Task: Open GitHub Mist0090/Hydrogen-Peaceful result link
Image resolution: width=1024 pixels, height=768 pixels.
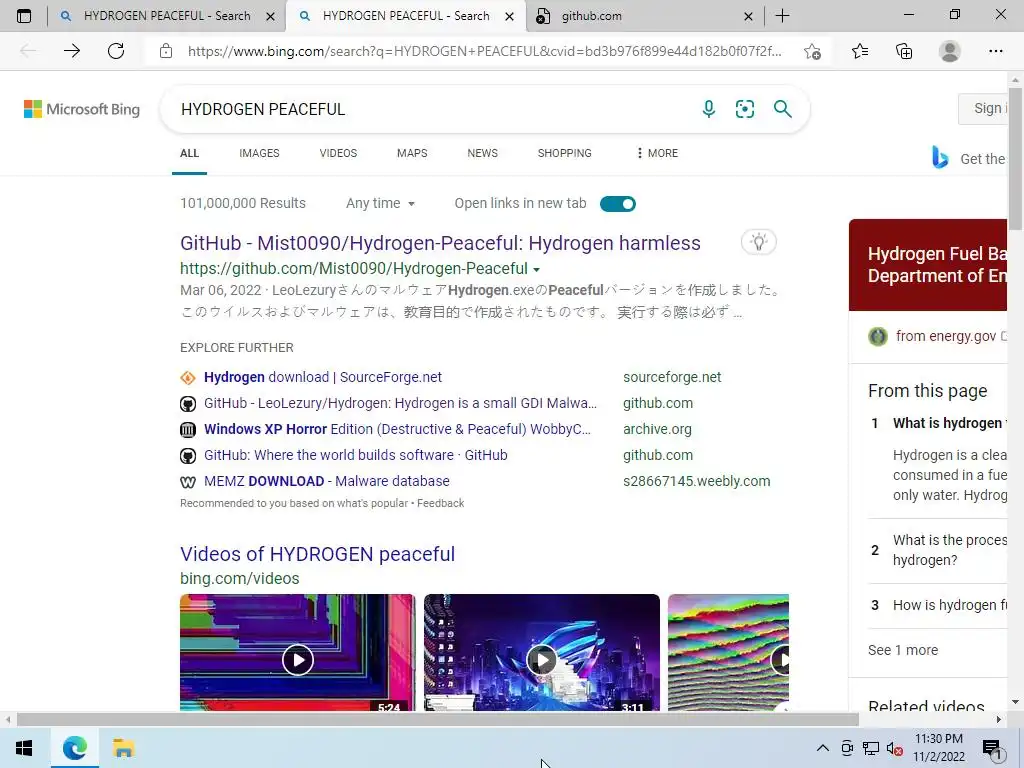Action: click(x=440, y=243)
